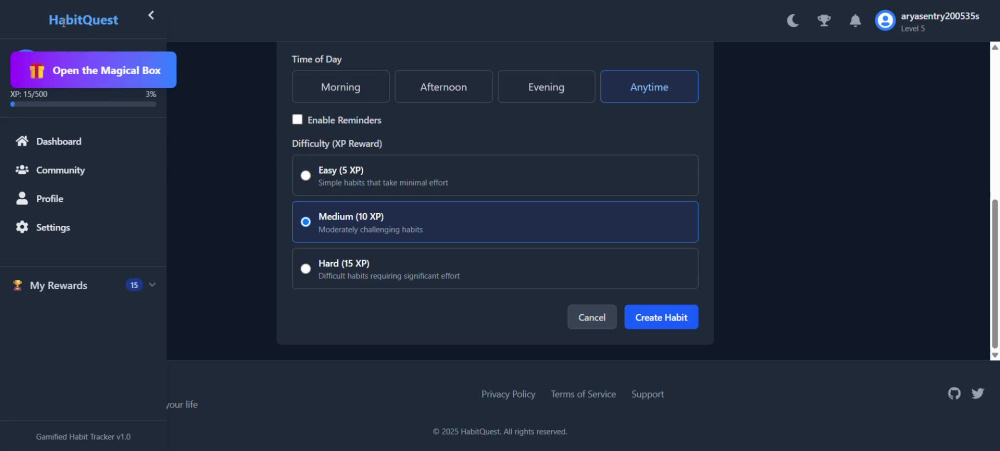Choose Afternoon time of day
1000x451 pixels.
443,87
